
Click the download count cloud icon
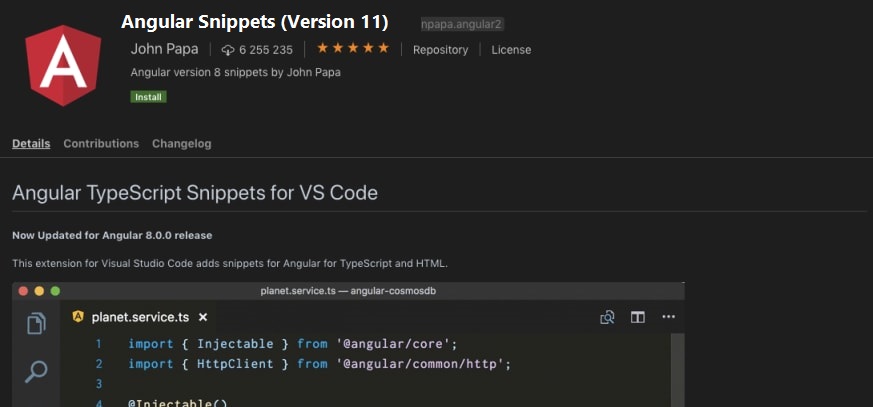tap(228, 50)
